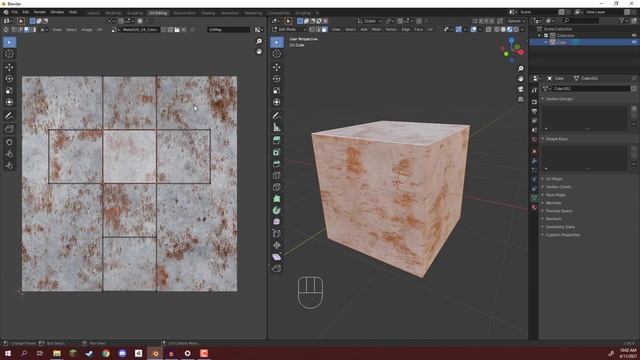This screenshot has width=640, height=360.
Task: Toggle visibility of the Cube in the outliner
Action: pos(634,42)
